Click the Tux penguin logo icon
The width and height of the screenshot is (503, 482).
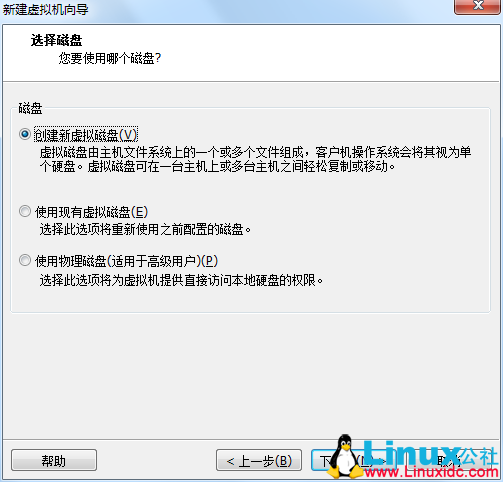click(x=345, y=456)
